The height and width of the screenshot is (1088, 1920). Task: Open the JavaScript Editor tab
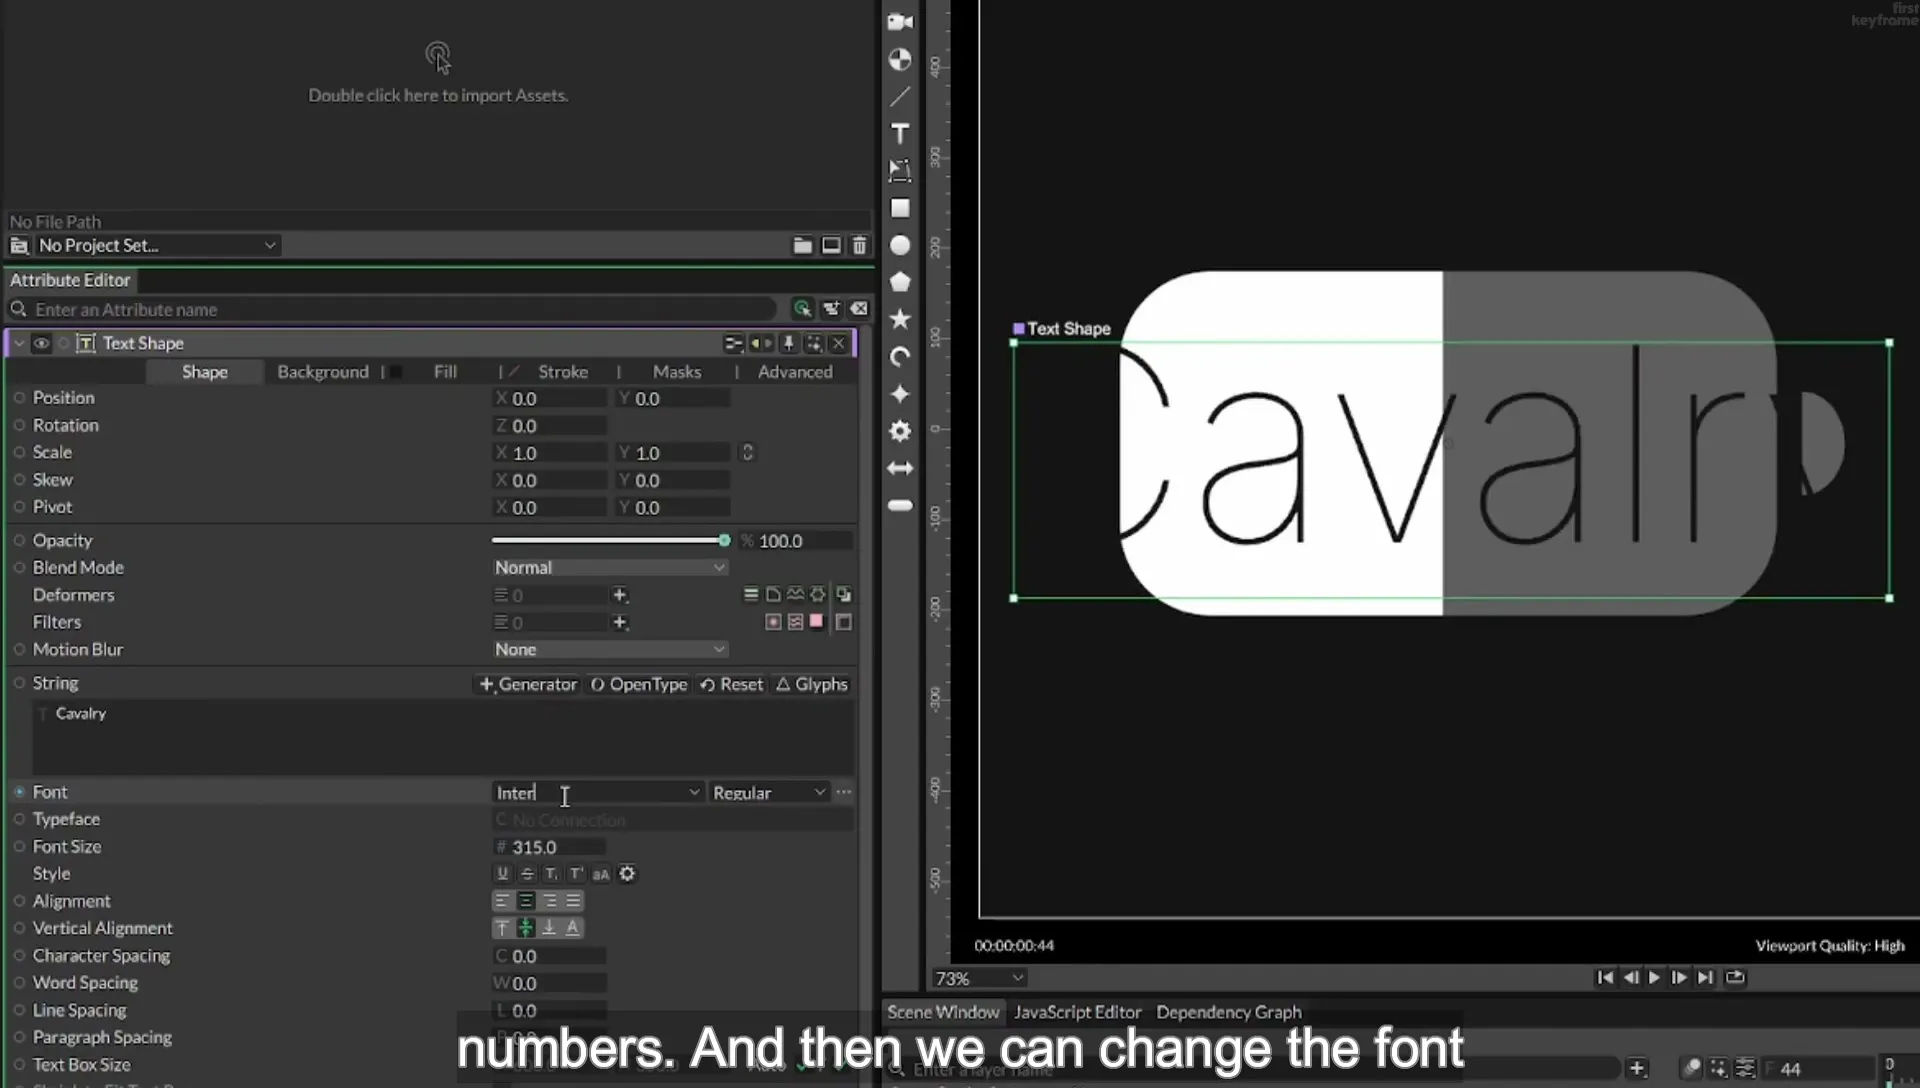[x=1077, y=1012]
